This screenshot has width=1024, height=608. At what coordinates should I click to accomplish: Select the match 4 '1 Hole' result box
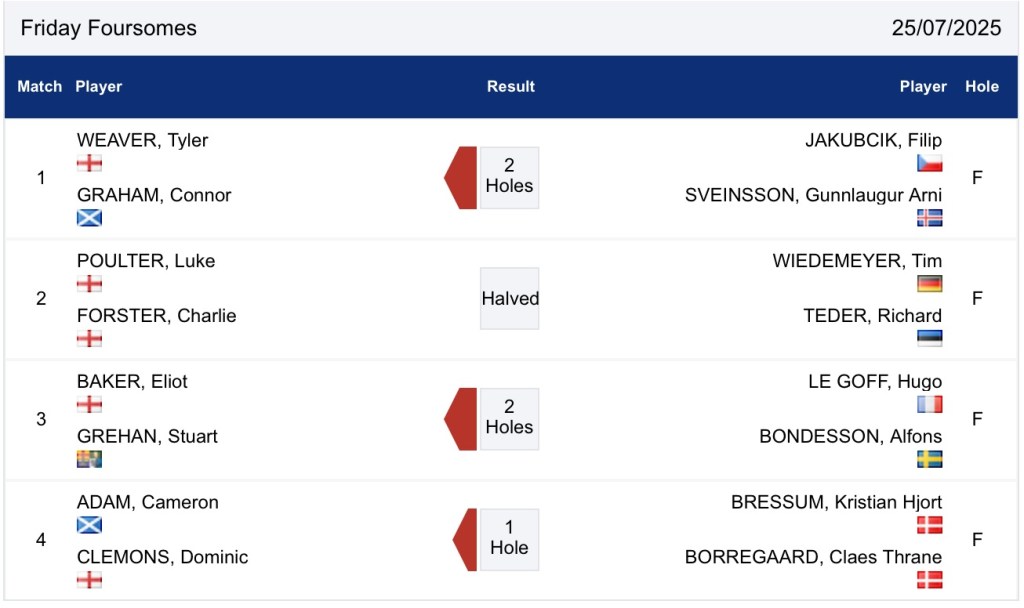509,539
